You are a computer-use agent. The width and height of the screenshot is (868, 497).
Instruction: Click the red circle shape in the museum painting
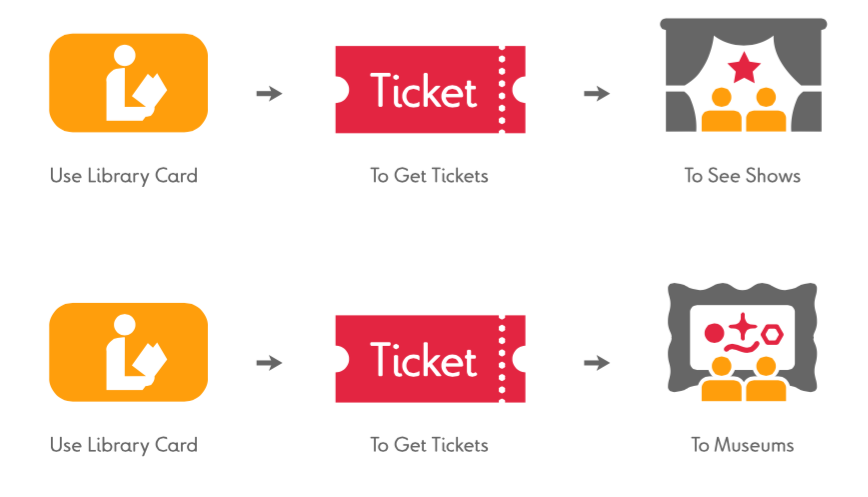coord(714,332)
